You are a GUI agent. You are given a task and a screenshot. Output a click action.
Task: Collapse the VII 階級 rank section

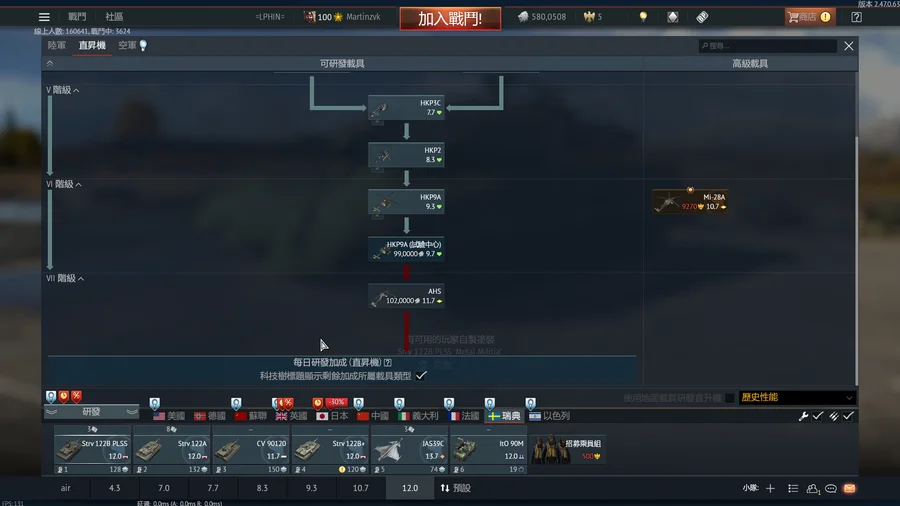(65, 278)
